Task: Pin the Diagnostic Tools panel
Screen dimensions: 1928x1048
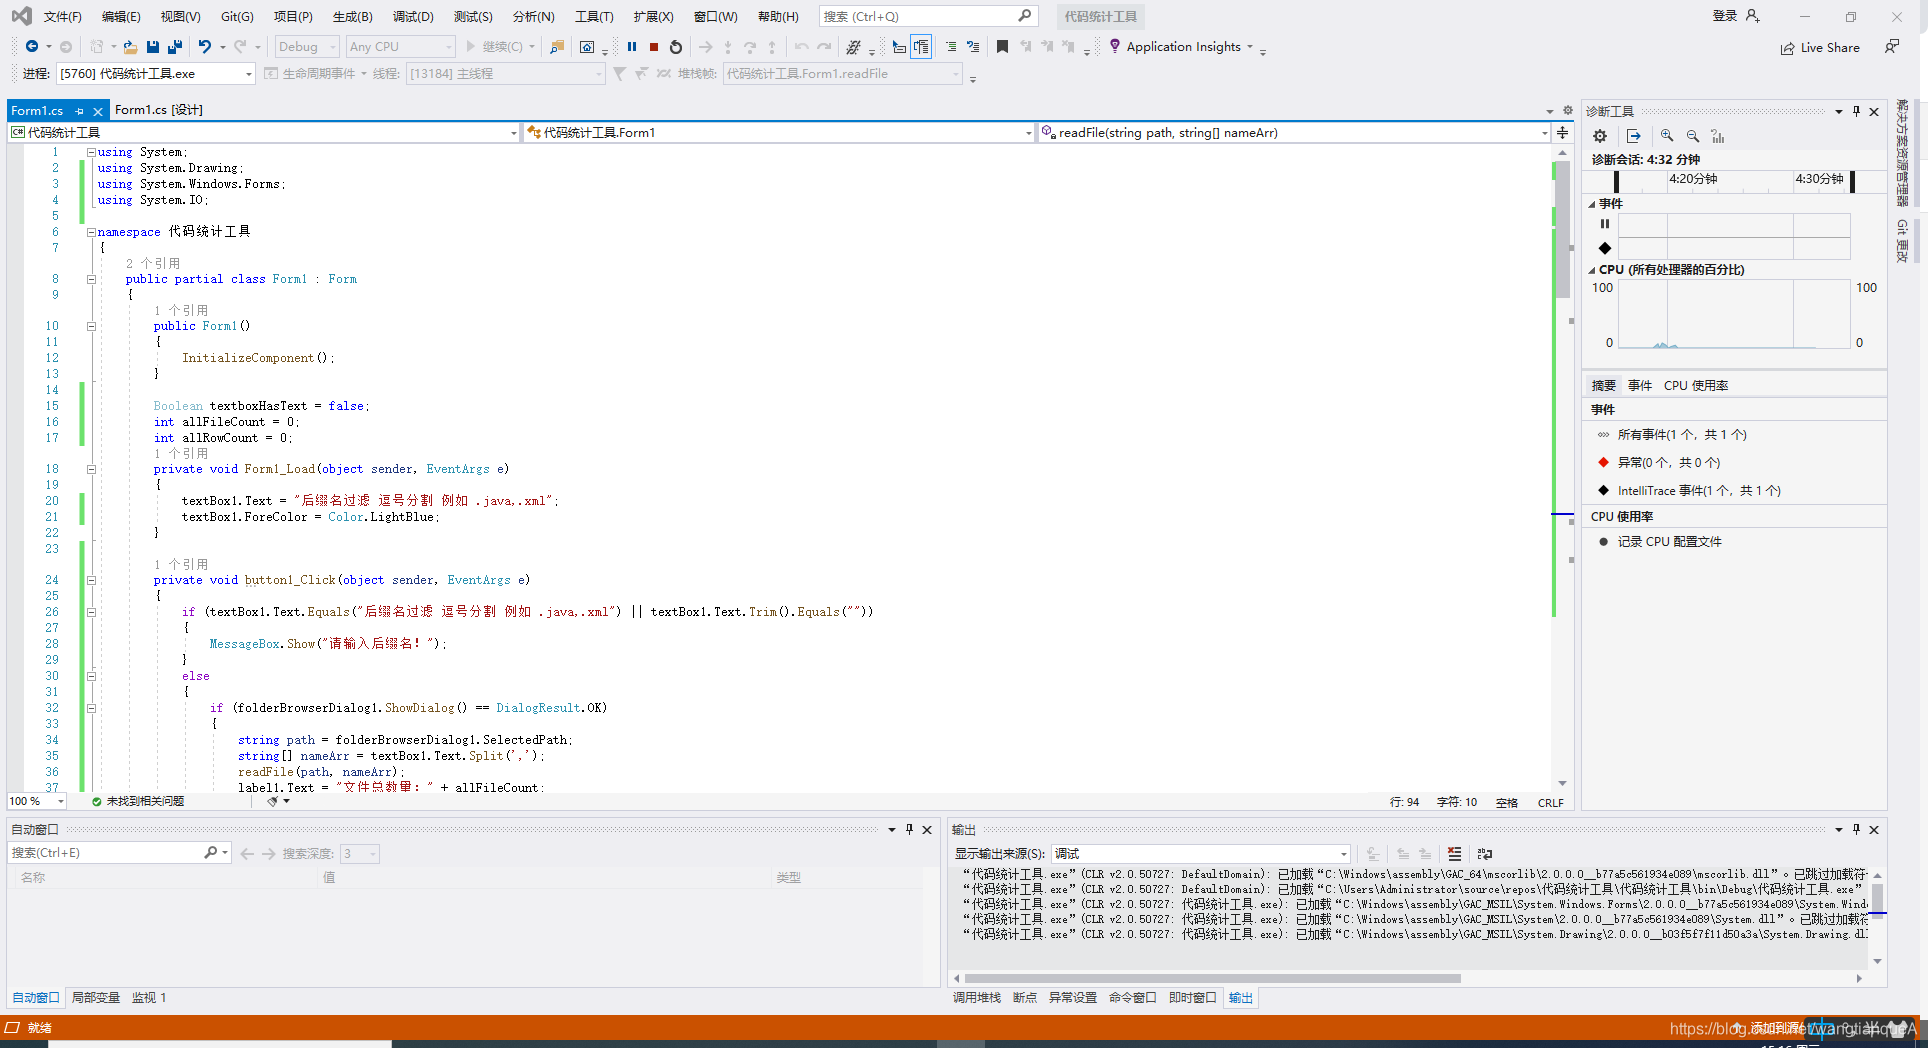Action: coord(1856,111)
